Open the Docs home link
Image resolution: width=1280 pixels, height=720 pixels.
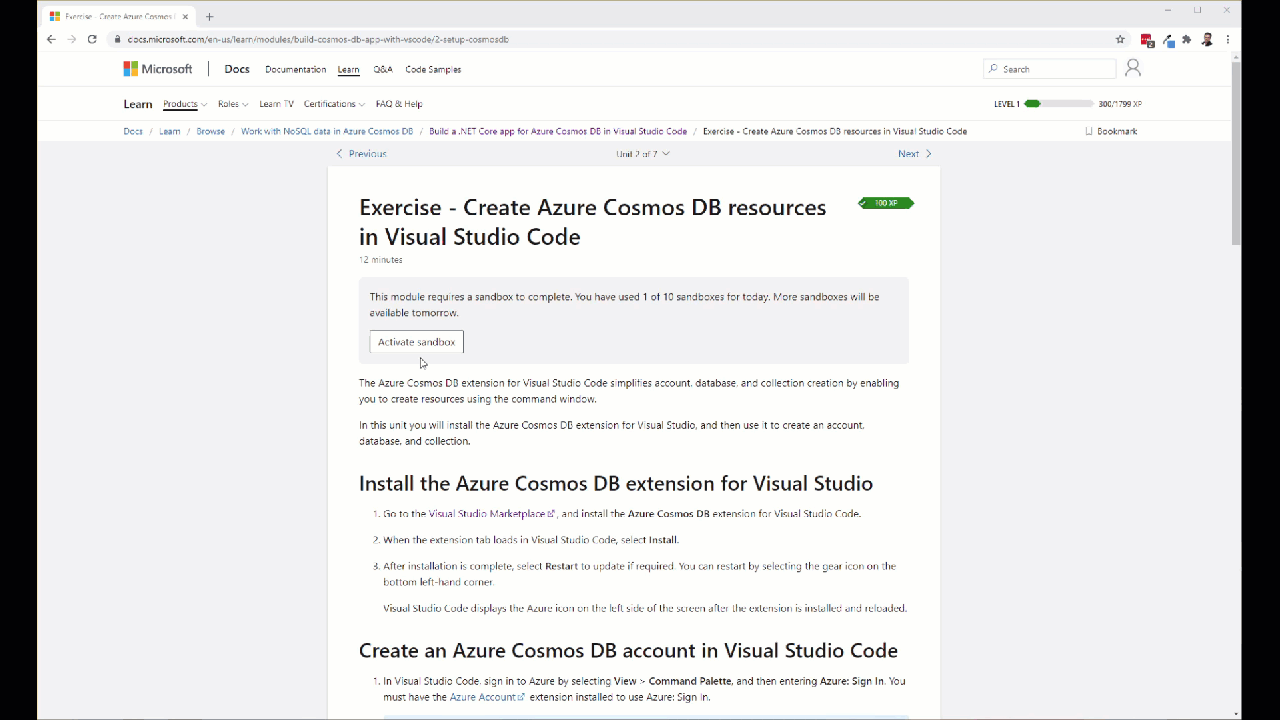click(x=237, y=69)
